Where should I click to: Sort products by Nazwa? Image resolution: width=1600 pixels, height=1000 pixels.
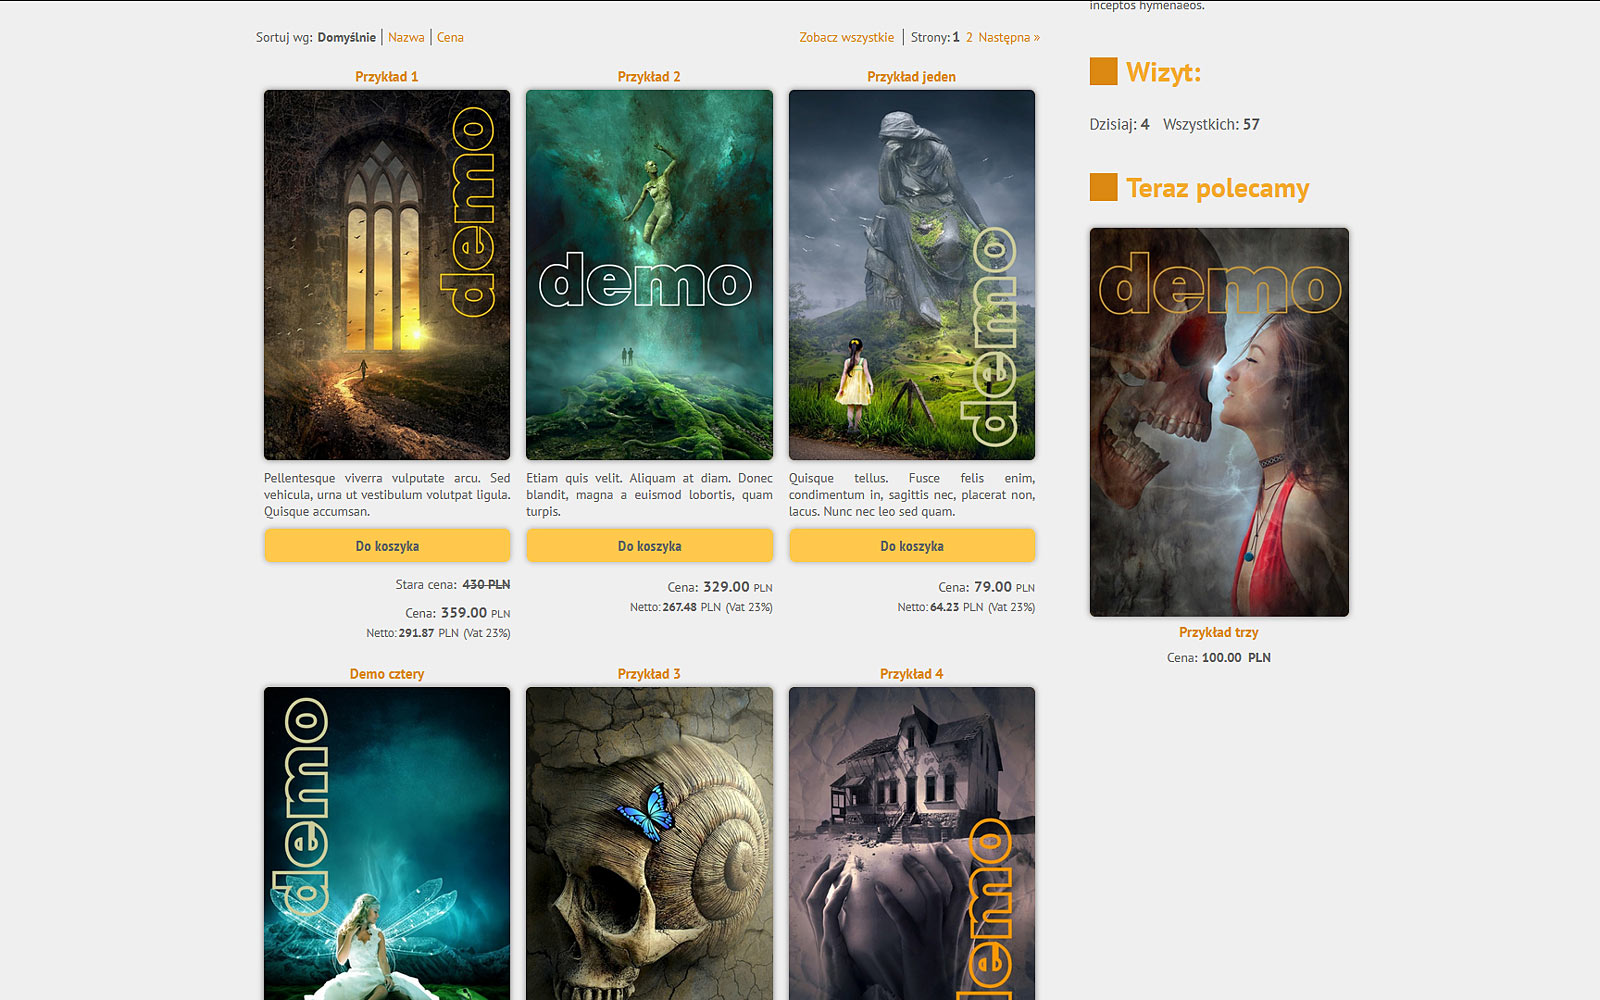[406, 37]
